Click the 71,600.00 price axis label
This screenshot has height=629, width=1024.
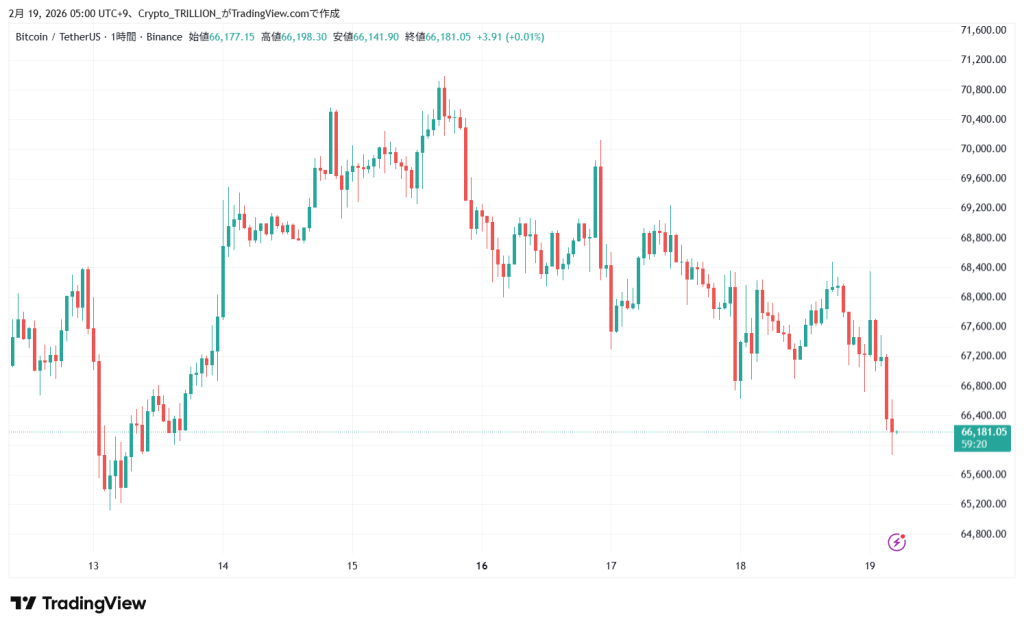pyautogui.click(x=982, y=30)
